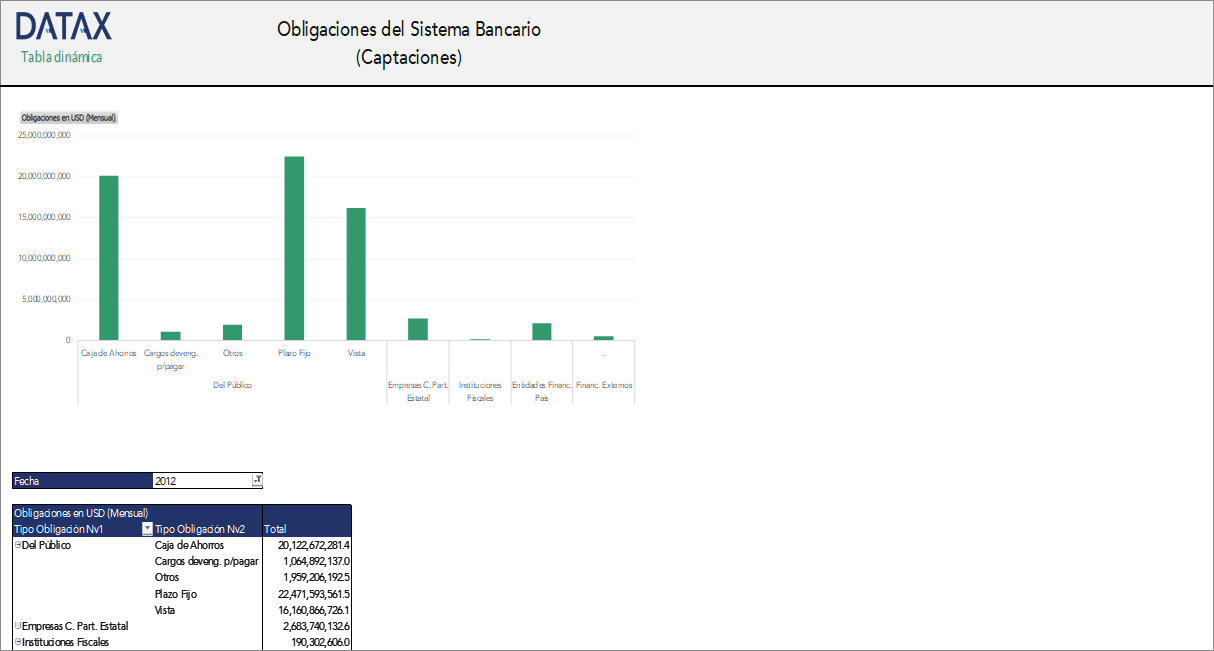Screen dimensions: 1214x651
Task: Select the 2012 Fecha value cell
Action: 200,481
